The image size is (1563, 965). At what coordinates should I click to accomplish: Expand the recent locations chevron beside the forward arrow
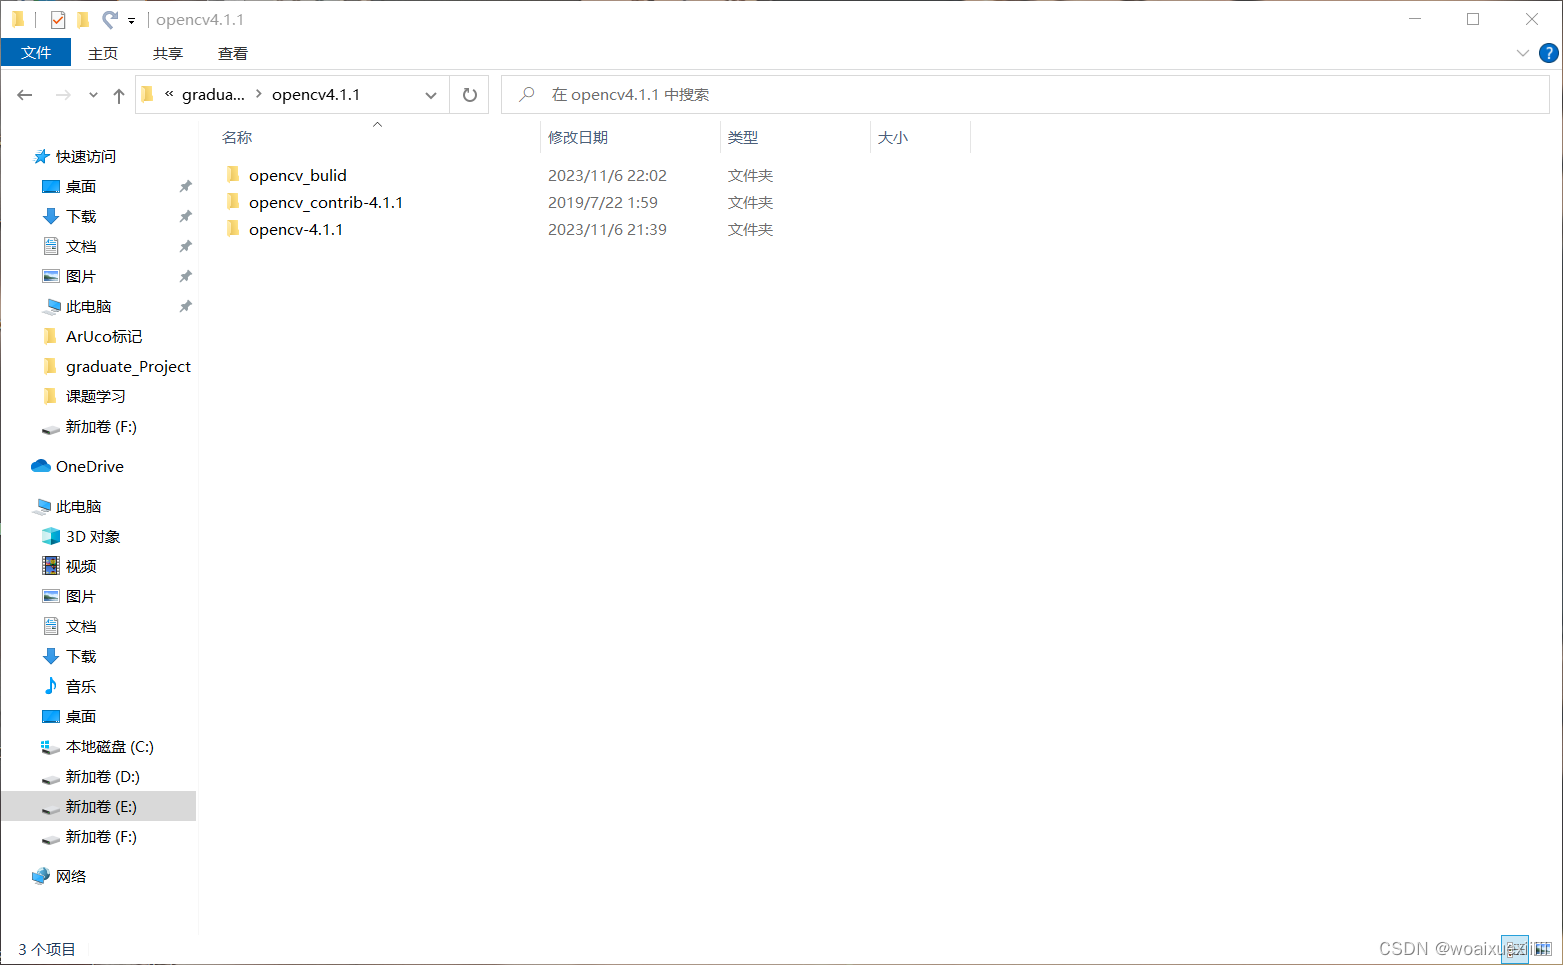(92, 94)
